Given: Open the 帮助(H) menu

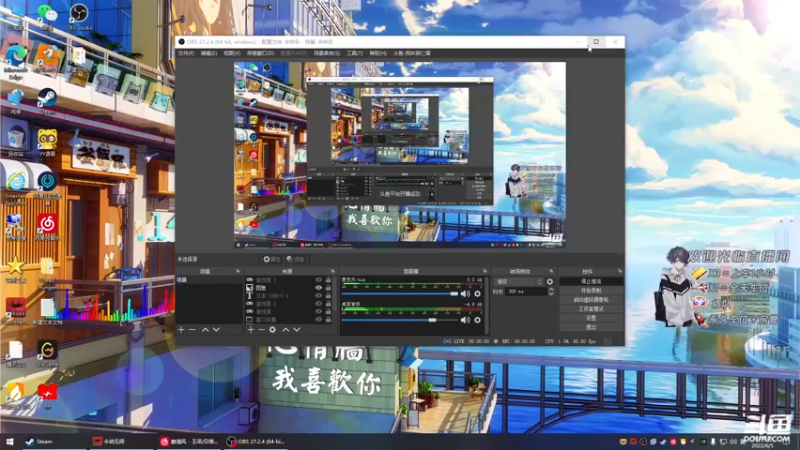Looking at the screenshot, I should [x=378, y=53].
